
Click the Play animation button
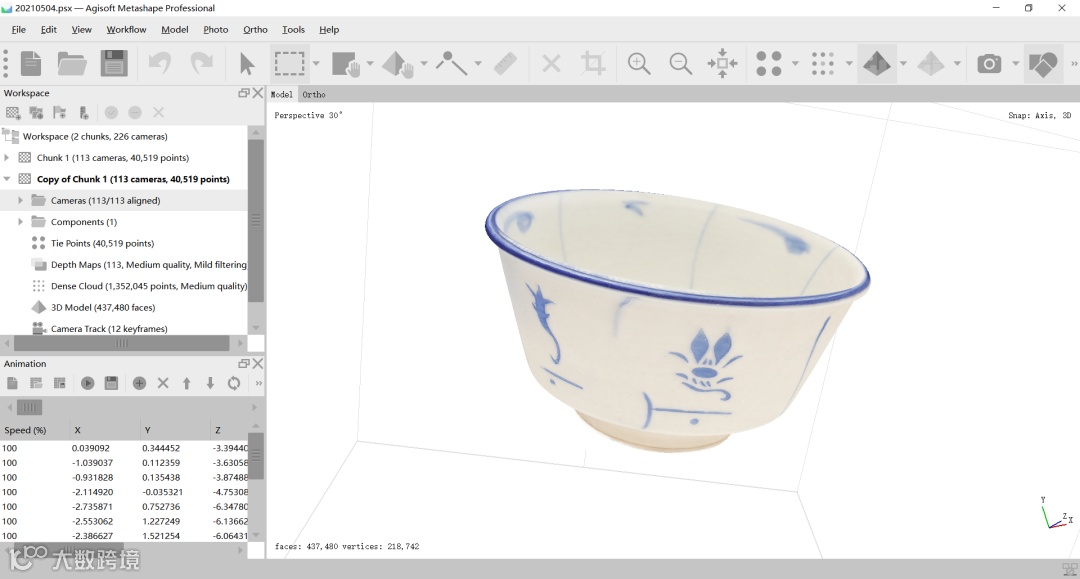87,383
